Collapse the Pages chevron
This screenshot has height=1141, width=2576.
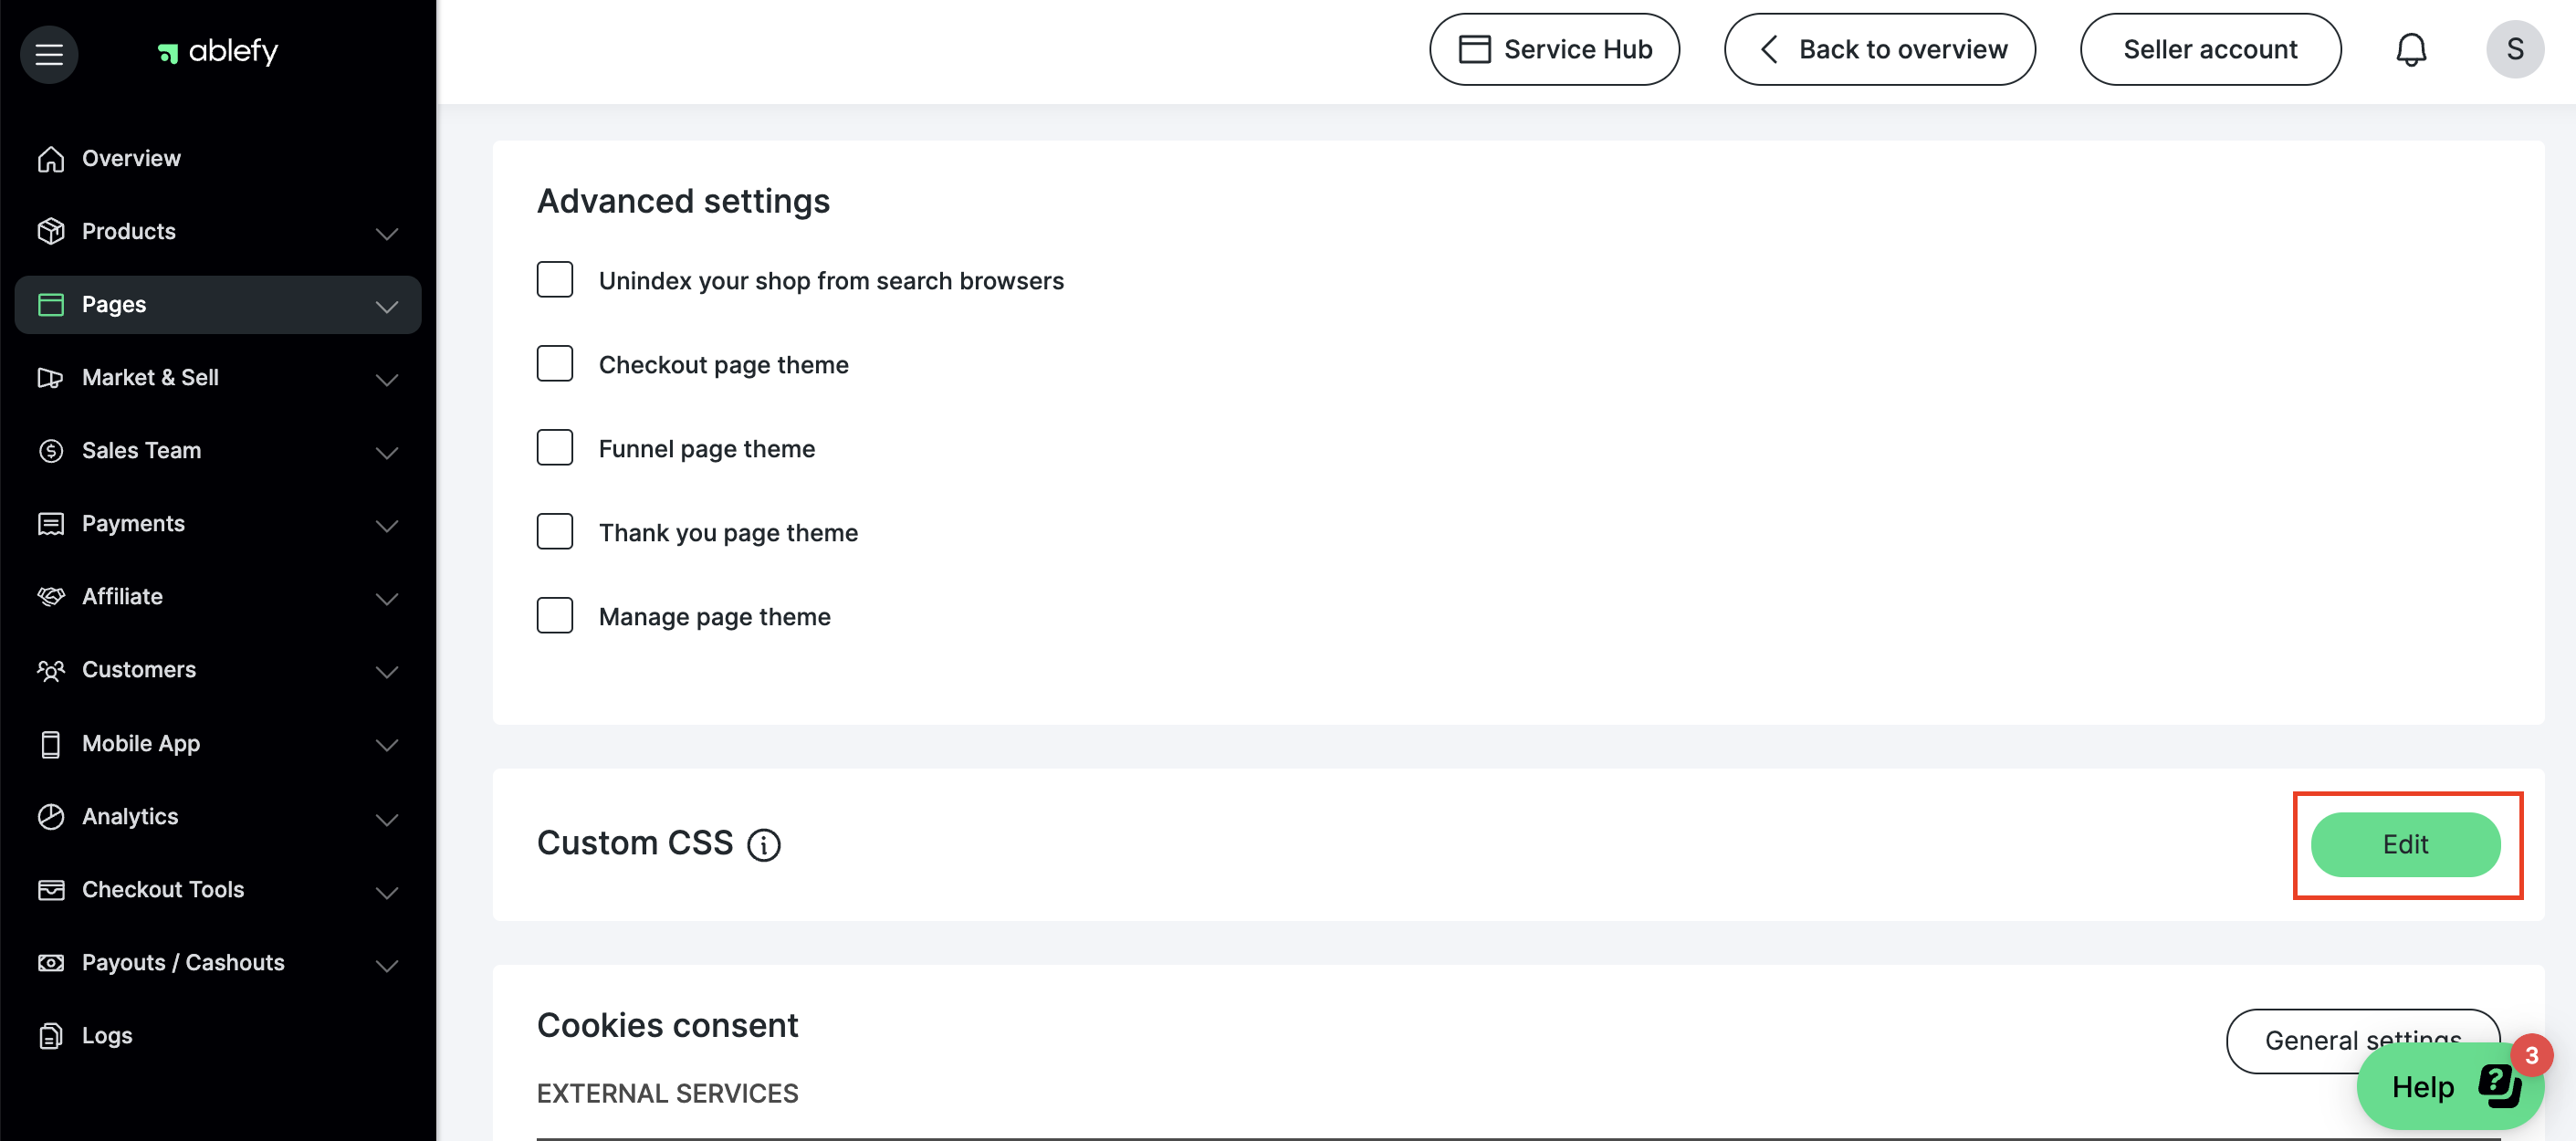click(x=387, y=306)
